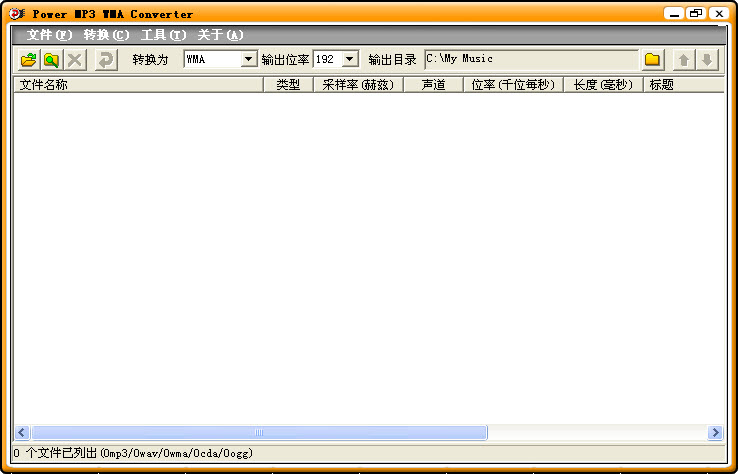This screenshot has height=474, width=738.
Task: Open the 转换(C) menu
Action: click(106, 35)
